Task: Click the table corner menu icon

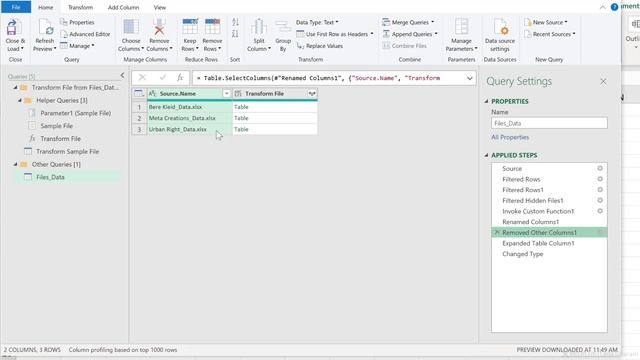Action: [139, 93]
